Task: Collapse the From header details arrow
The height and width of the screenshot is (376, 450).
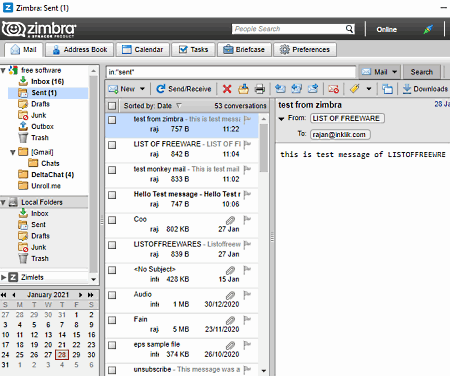Action: coord(282,118)
